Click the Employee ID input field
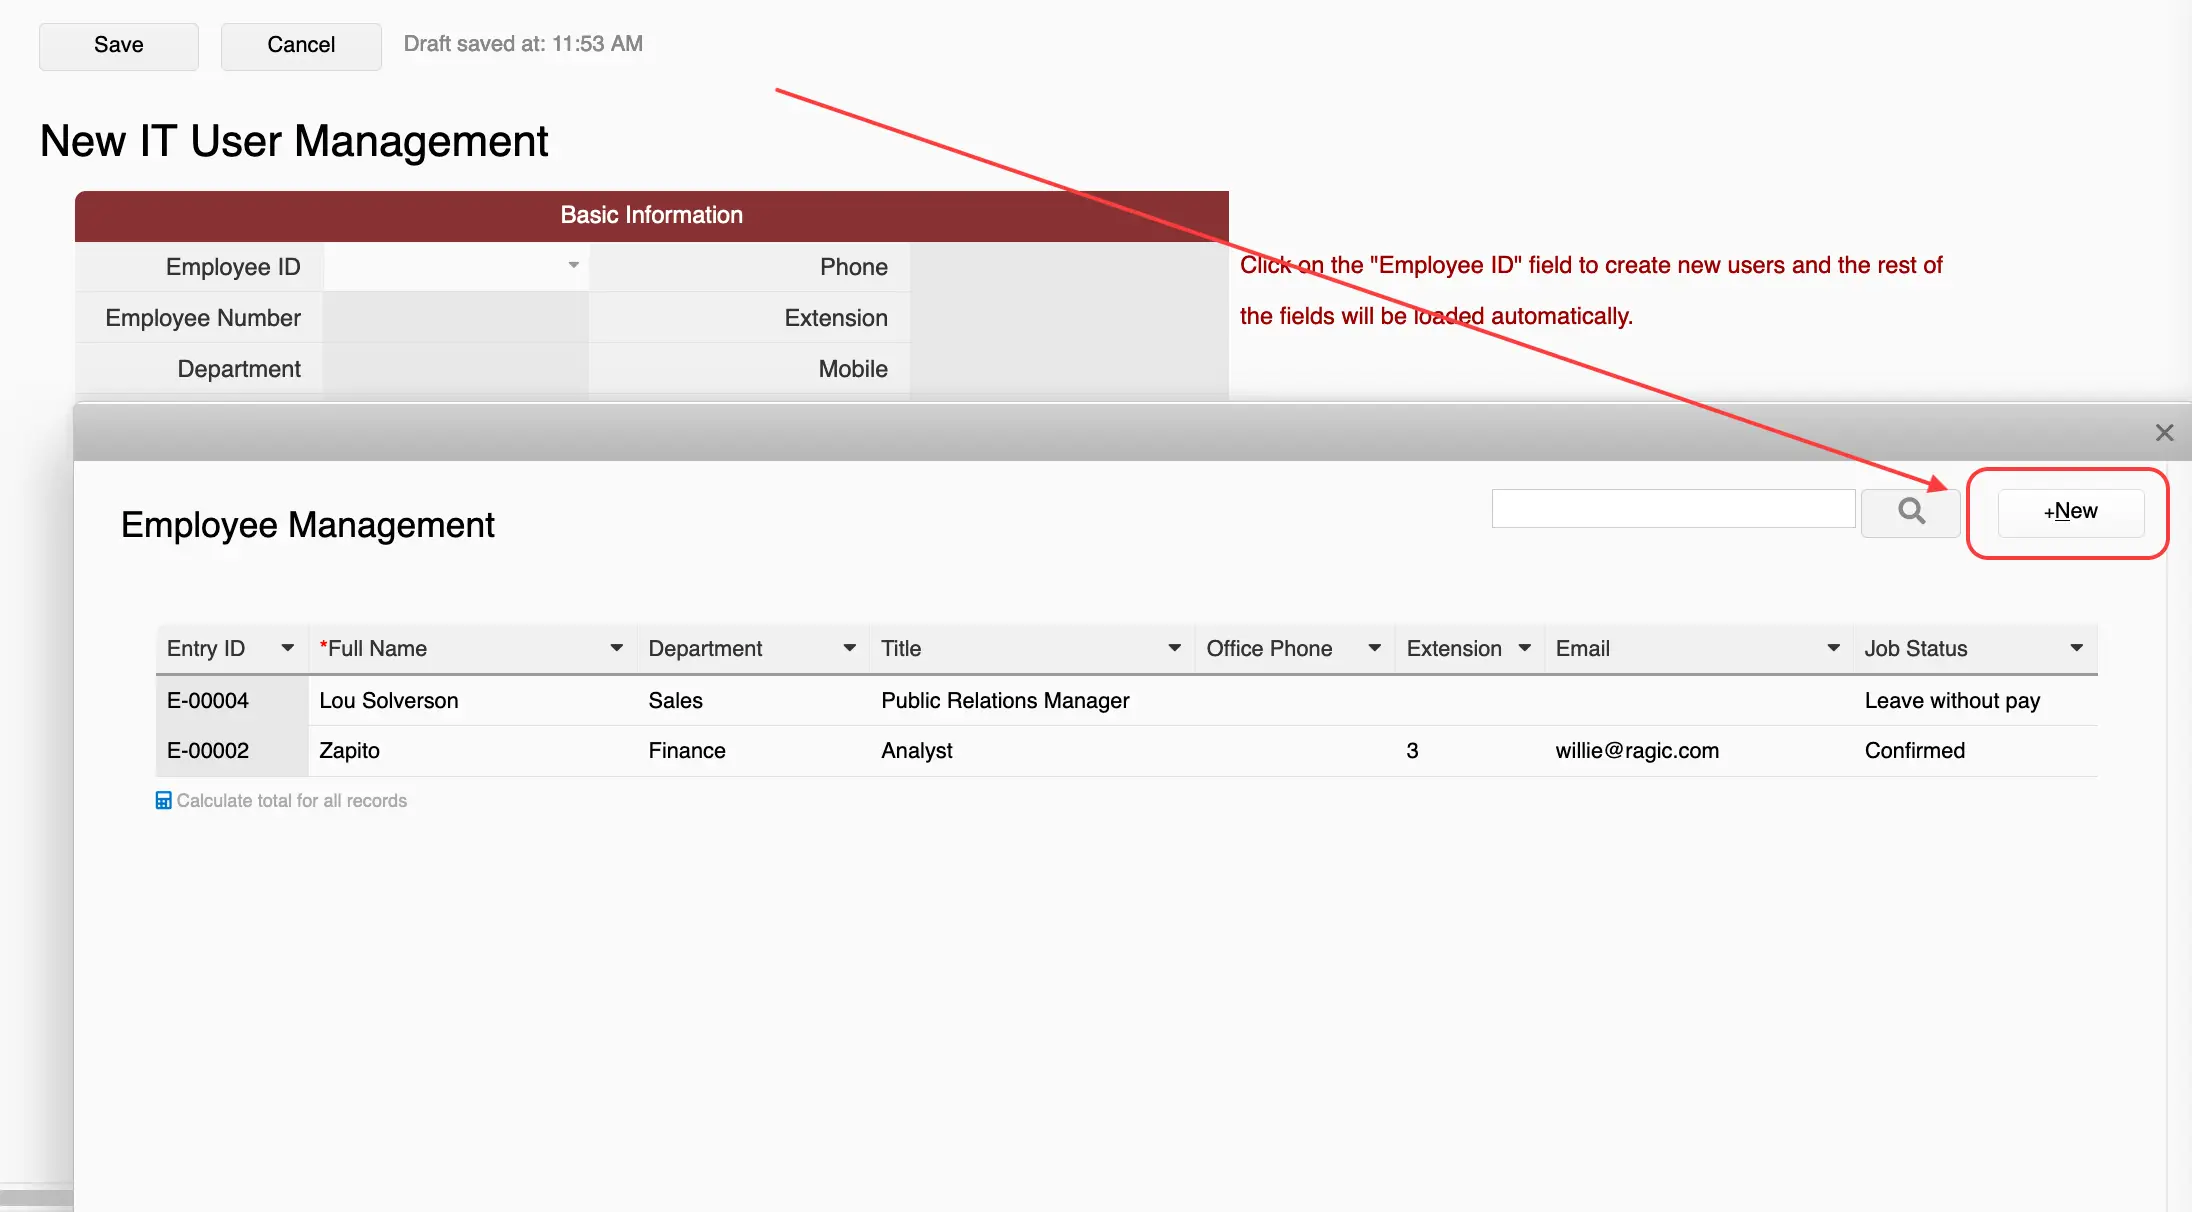This screenshot has height=1212, width=2192. click(445, 267)
